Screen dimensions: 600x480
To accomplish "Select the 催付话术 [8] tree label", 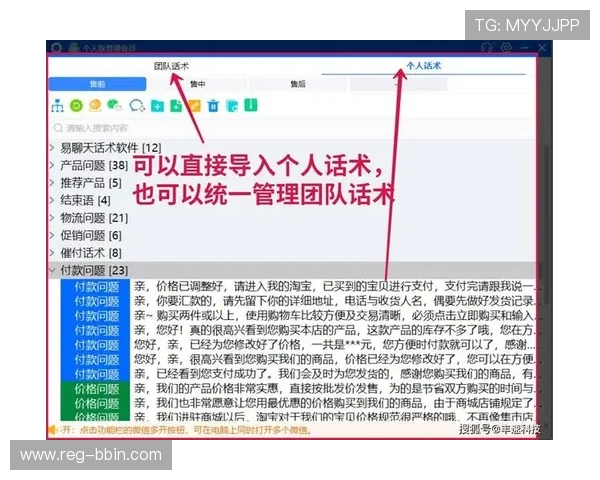I will [x=91, y=253].
